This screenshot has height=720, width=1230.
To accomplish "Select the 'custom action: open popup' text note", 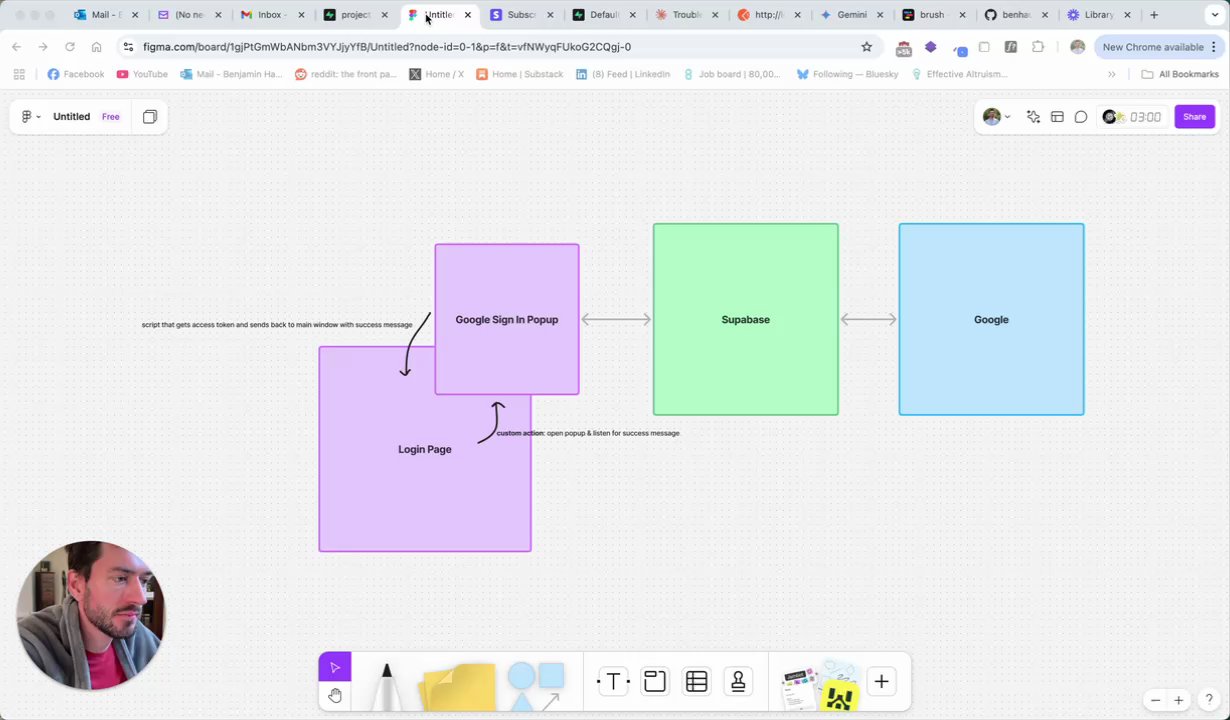I will [588, 433].
